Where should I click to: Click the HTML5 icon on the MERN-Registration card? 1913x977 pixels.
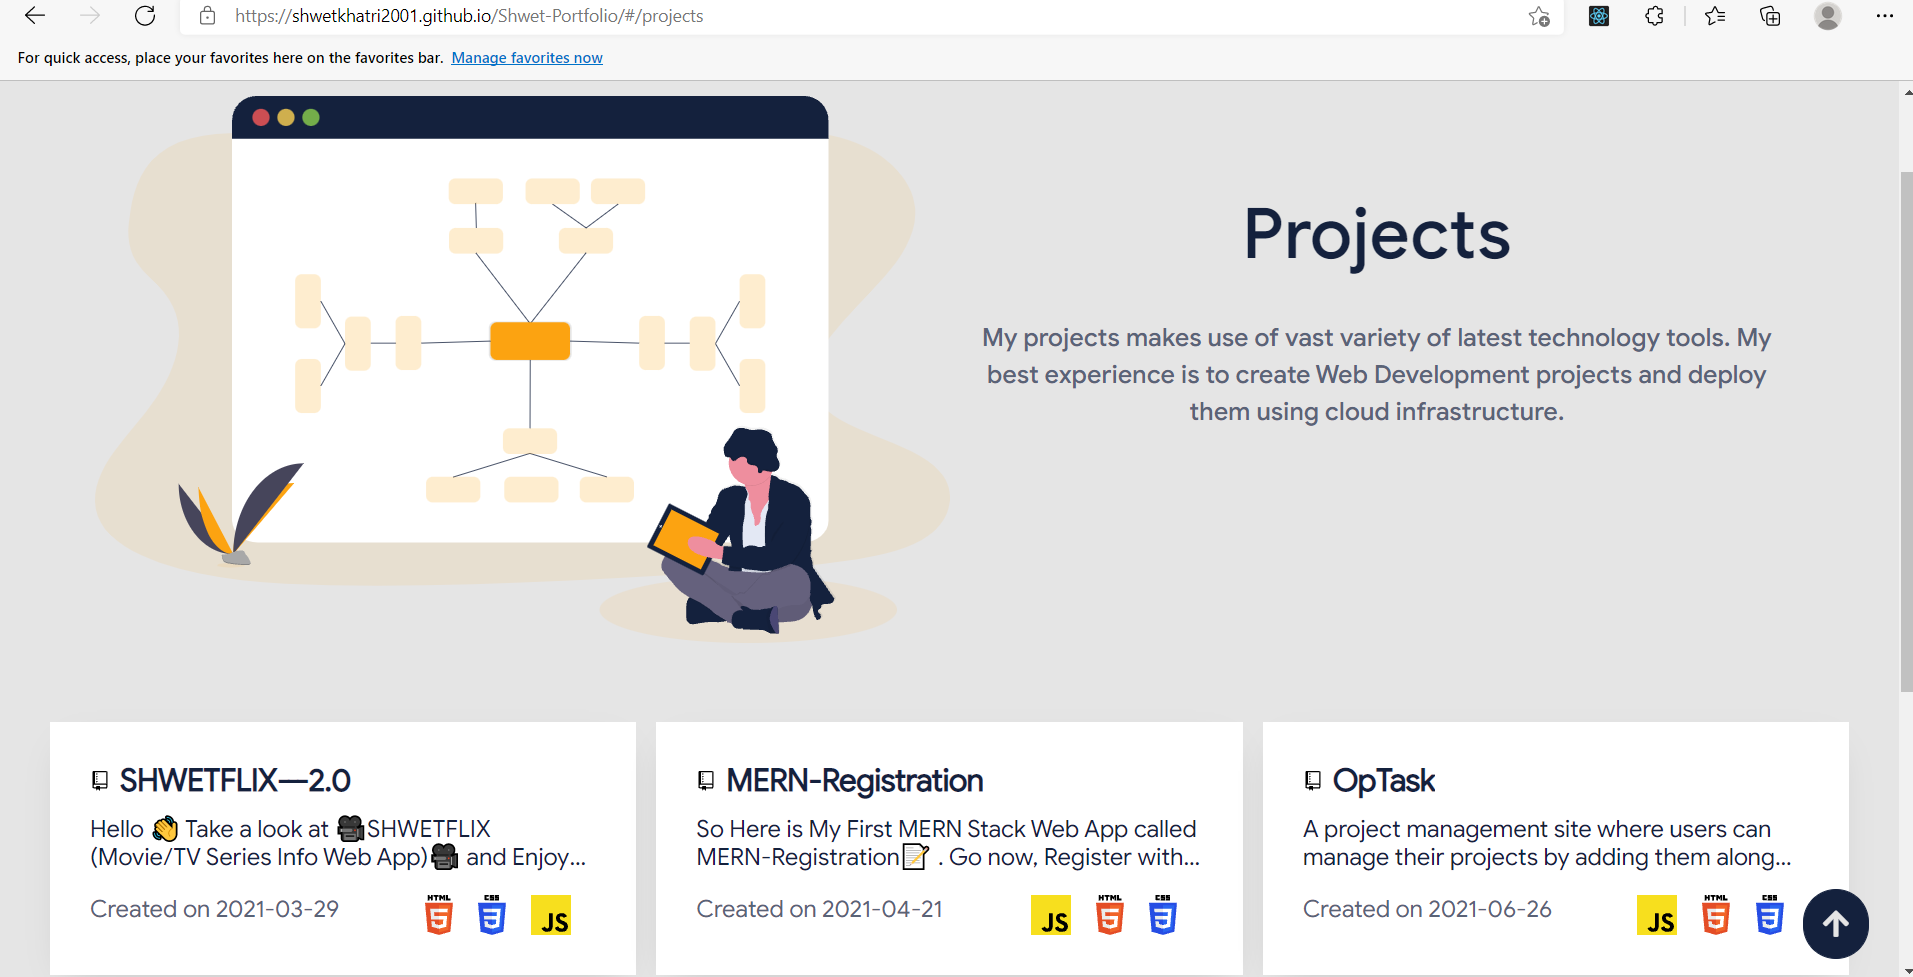1110,915
